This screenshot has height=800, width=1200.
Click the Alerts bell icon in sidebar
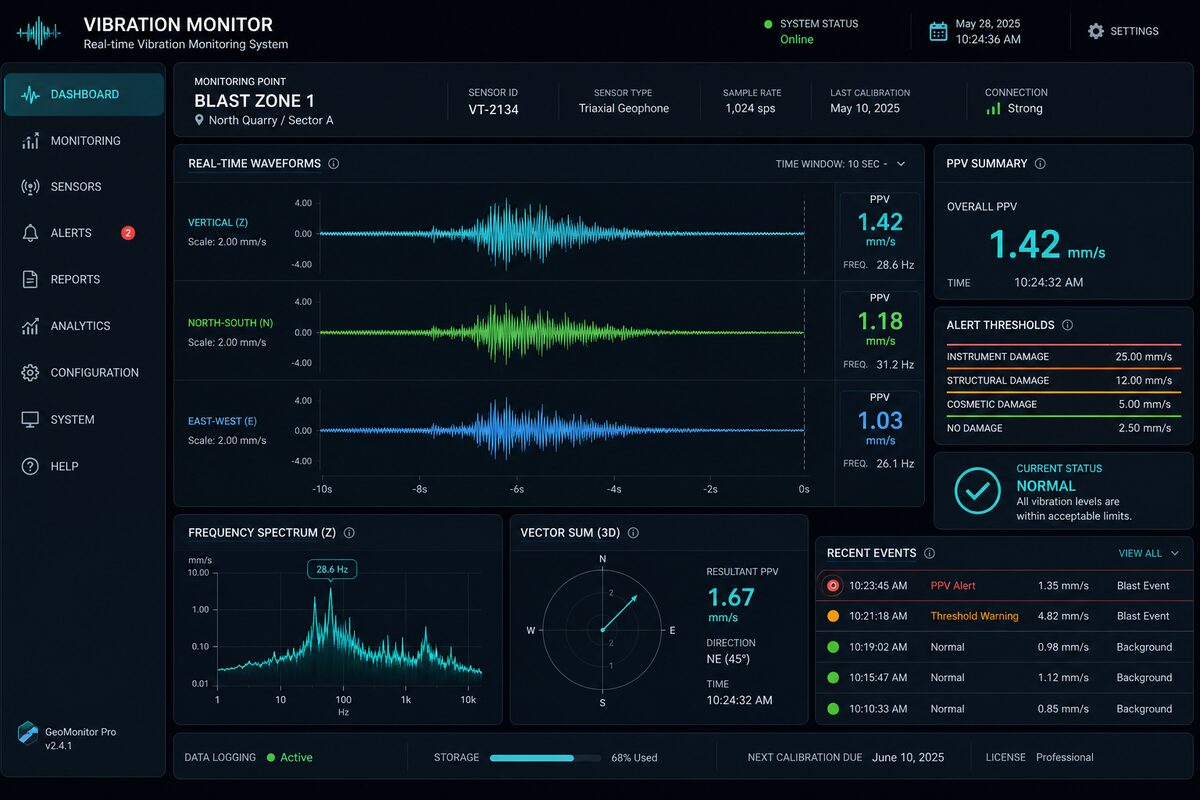31,233
